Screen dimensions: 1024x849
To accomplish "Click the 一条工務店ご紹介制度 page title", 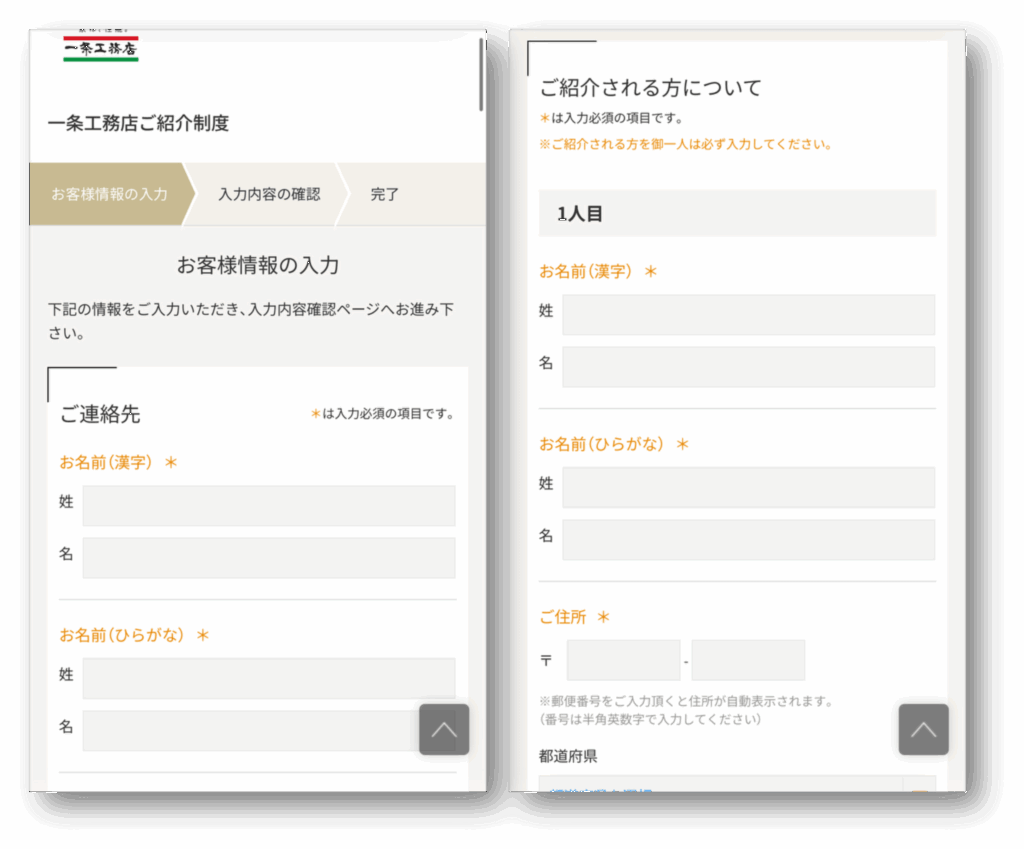I will [x=138, y=124].
